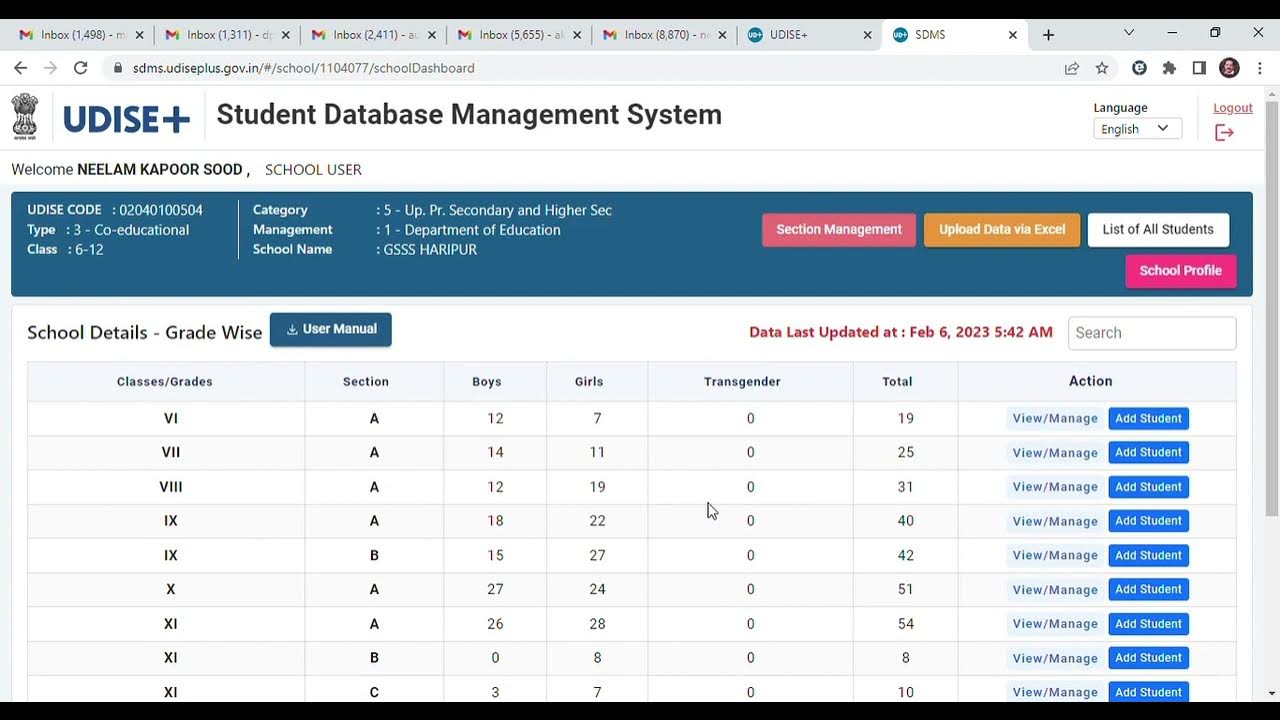Viewport: 1280px width, 720px height.
Task: Add Student to class IX section A
Action: click(x=1148, y=521)
